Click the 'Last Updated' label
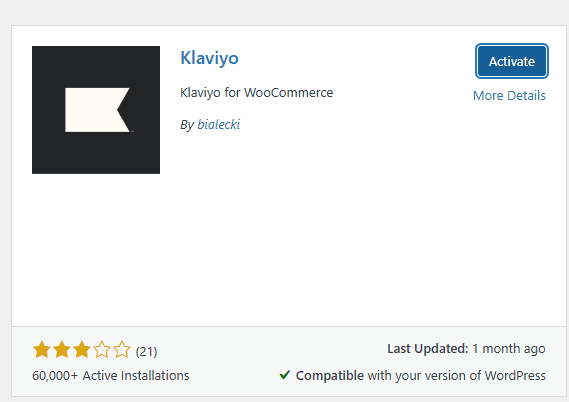The image size is (569, 402). pos(428,349)
